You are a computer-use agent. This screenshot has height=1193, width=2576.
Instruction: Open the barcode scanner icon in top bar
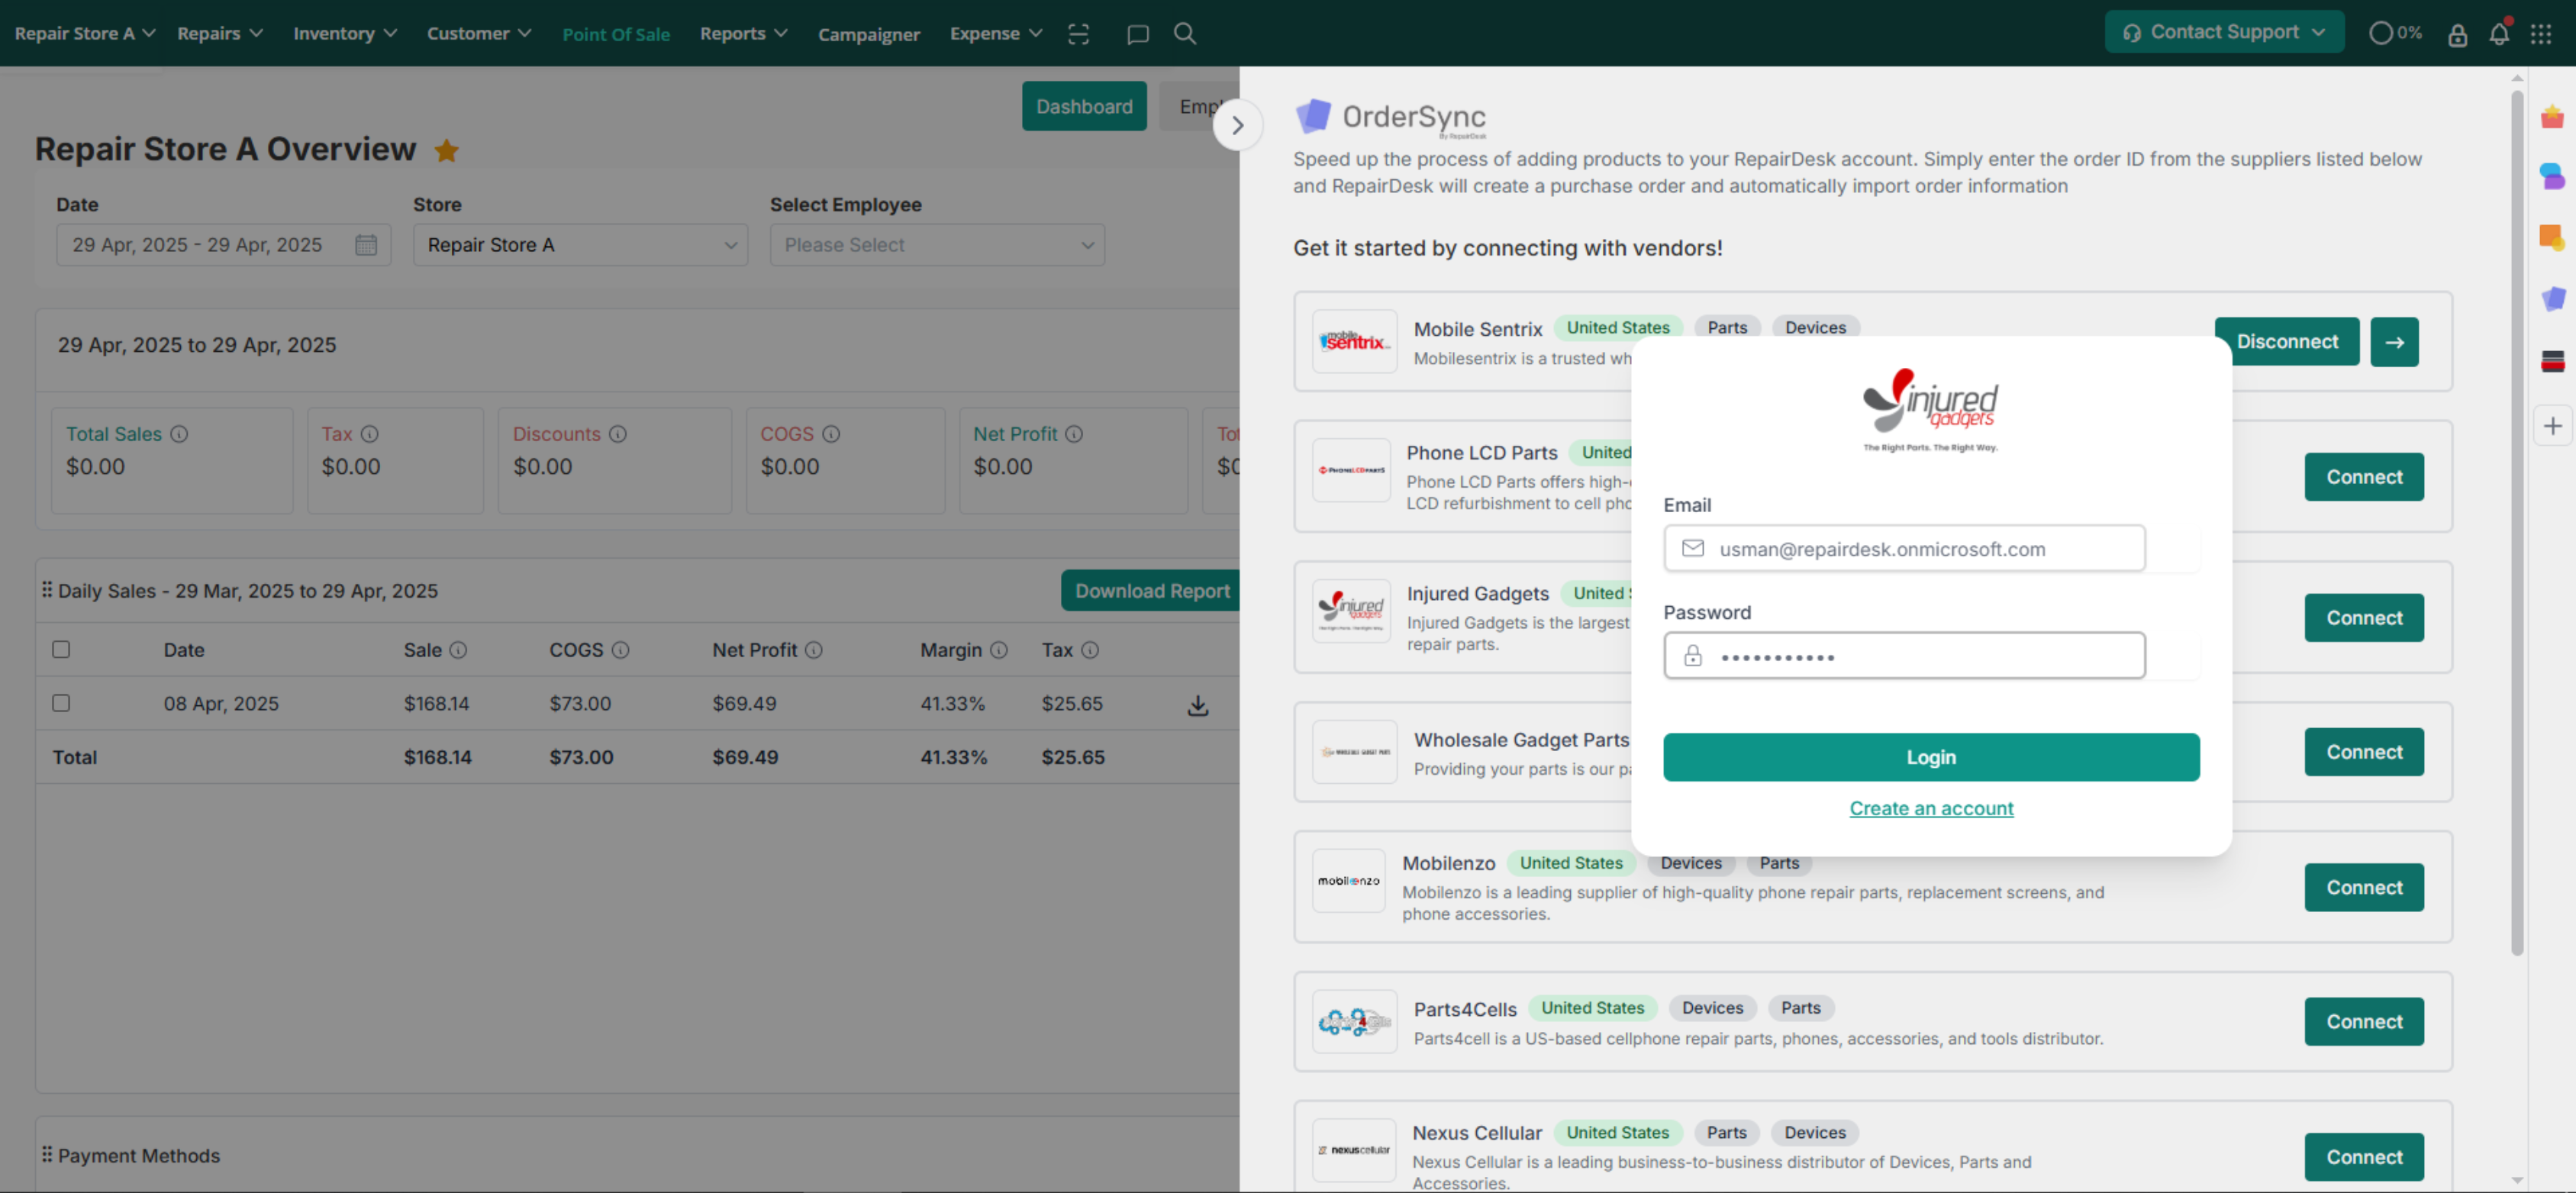pos(1078,34)
